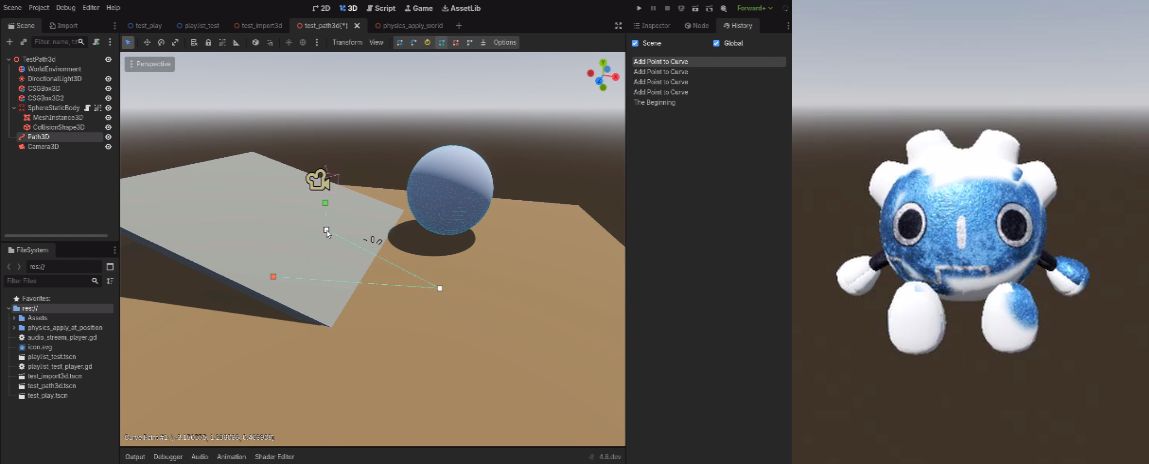1149x464 pixels.
Task: Click the Add Child Node plus icon
Action: [x=10, y=42]
